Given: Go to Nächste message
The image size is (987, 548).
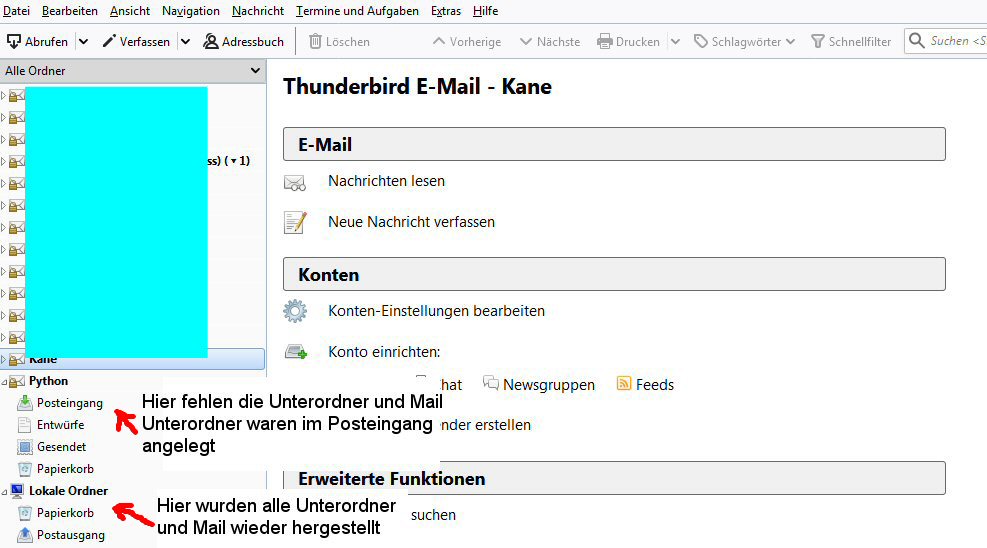Looking at the screenshot, I should click(x=550, y=42).
